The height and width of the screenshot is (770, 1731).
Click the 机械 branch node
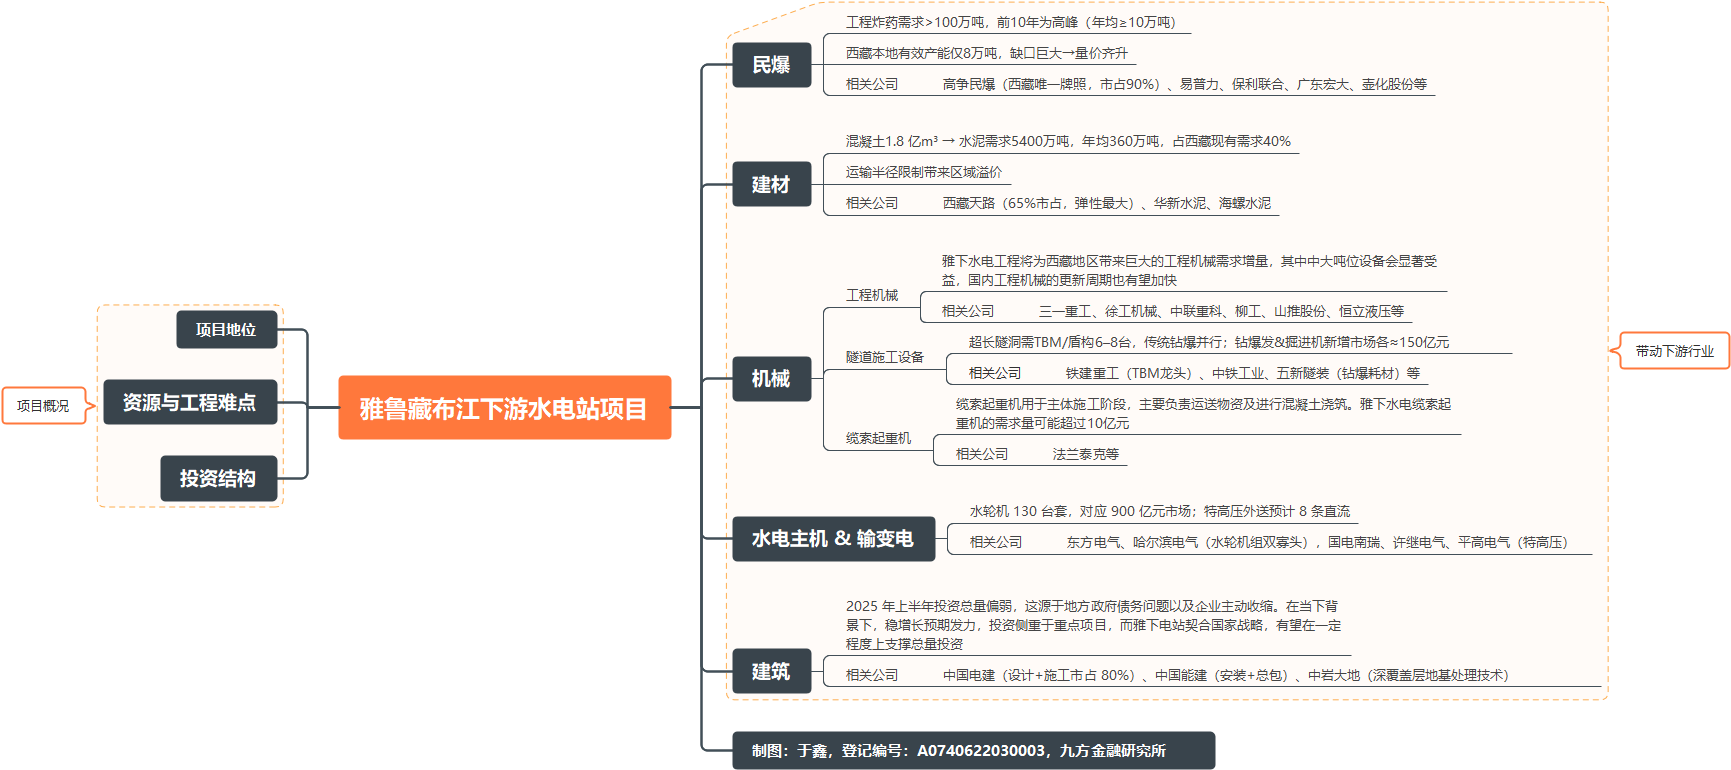tap(771, 379)
